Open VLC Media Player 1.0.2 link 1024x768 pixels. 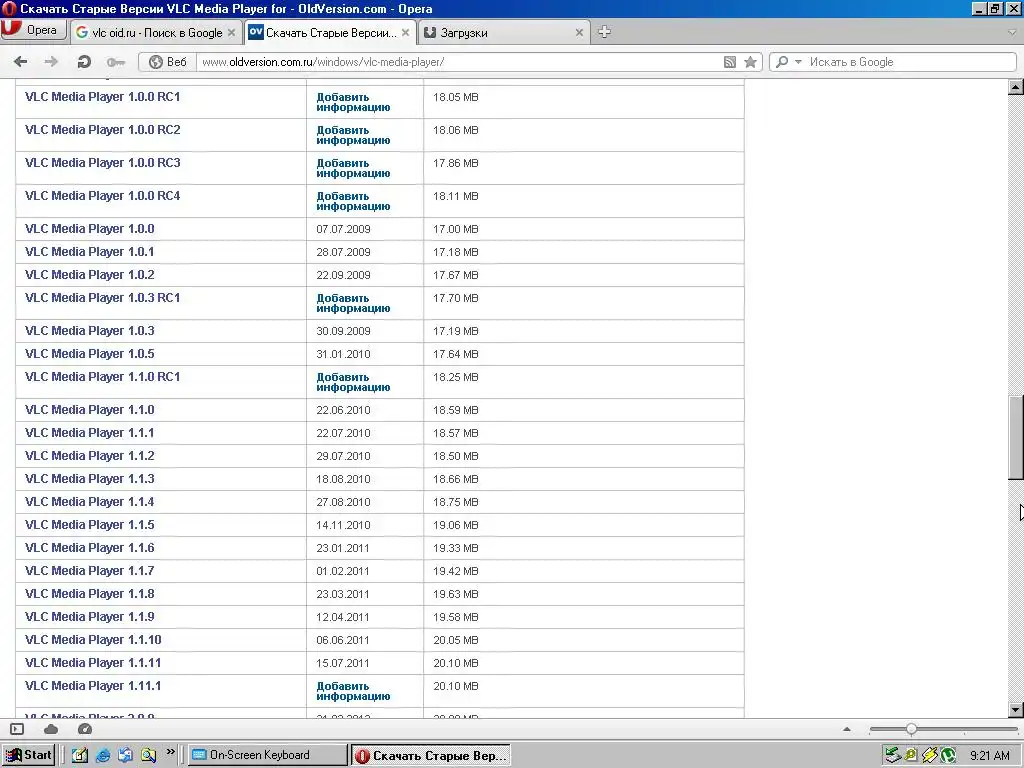coord(89,274)
